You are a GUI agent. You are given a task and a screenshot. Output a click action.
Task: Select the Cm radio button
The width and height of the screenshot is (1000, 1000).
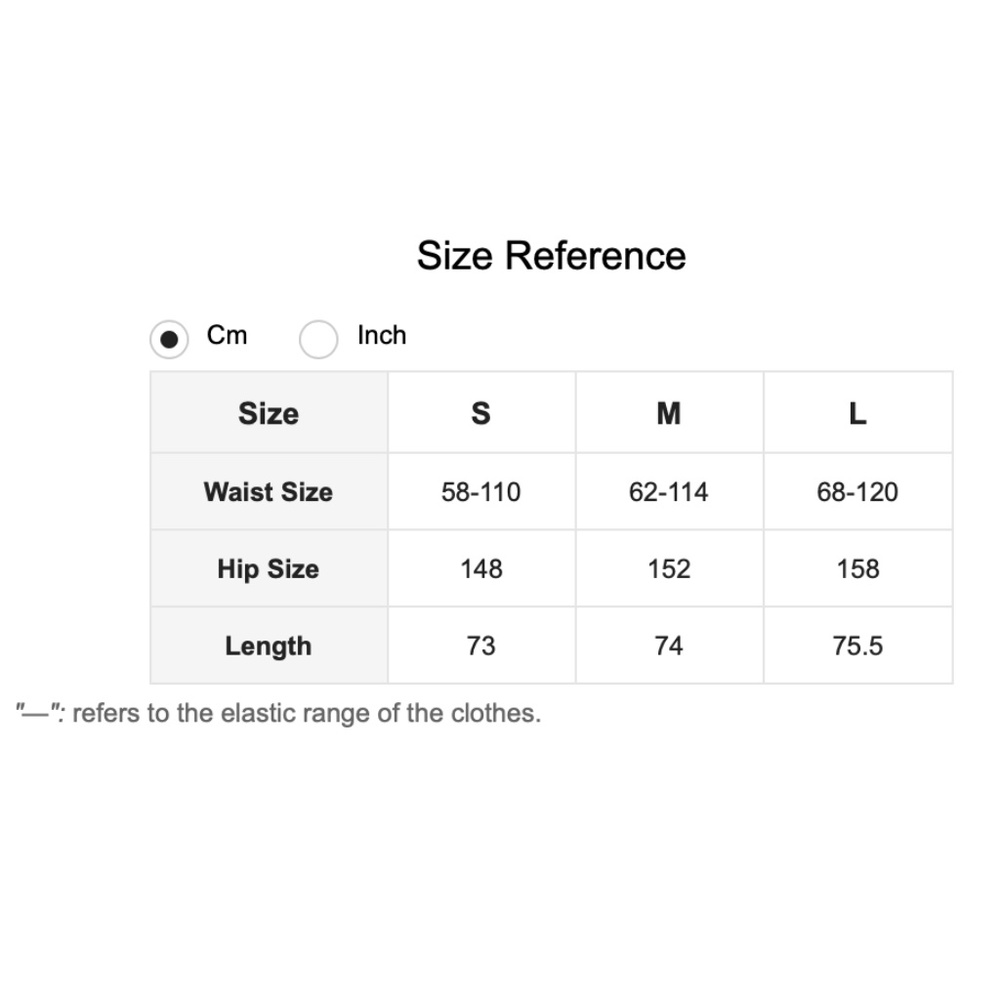click(x=169, y=340)
